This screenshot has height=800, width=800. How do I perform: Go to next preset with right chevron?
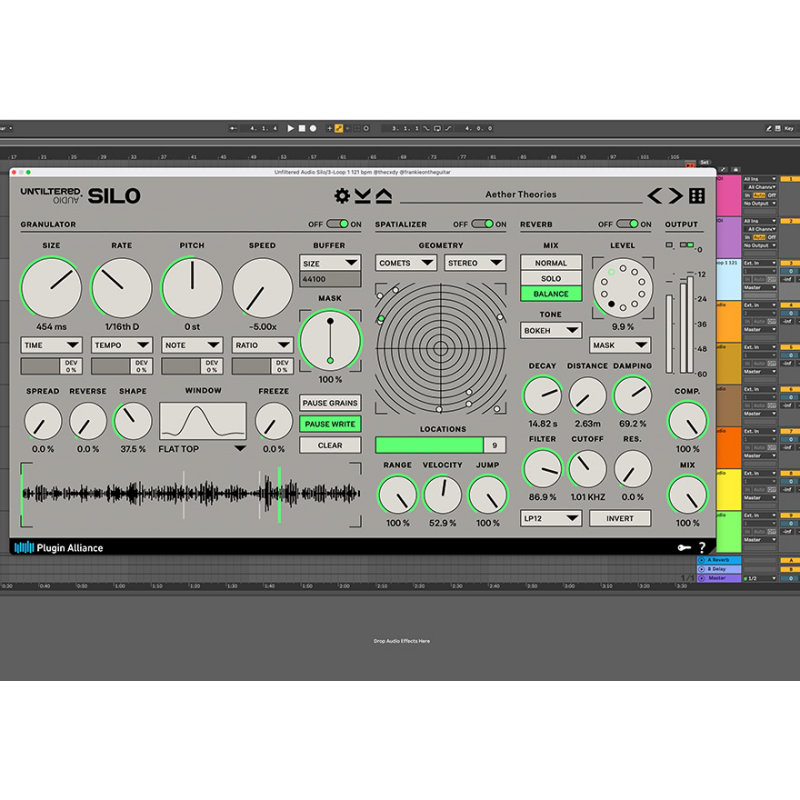(x=675, y=195)
